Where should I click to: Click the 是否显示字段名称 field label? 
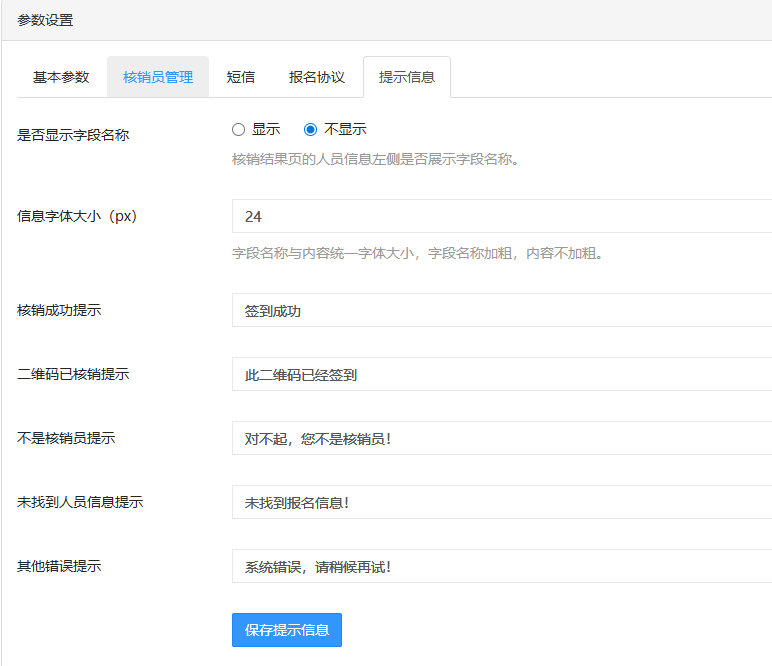[x=73, y=134]
